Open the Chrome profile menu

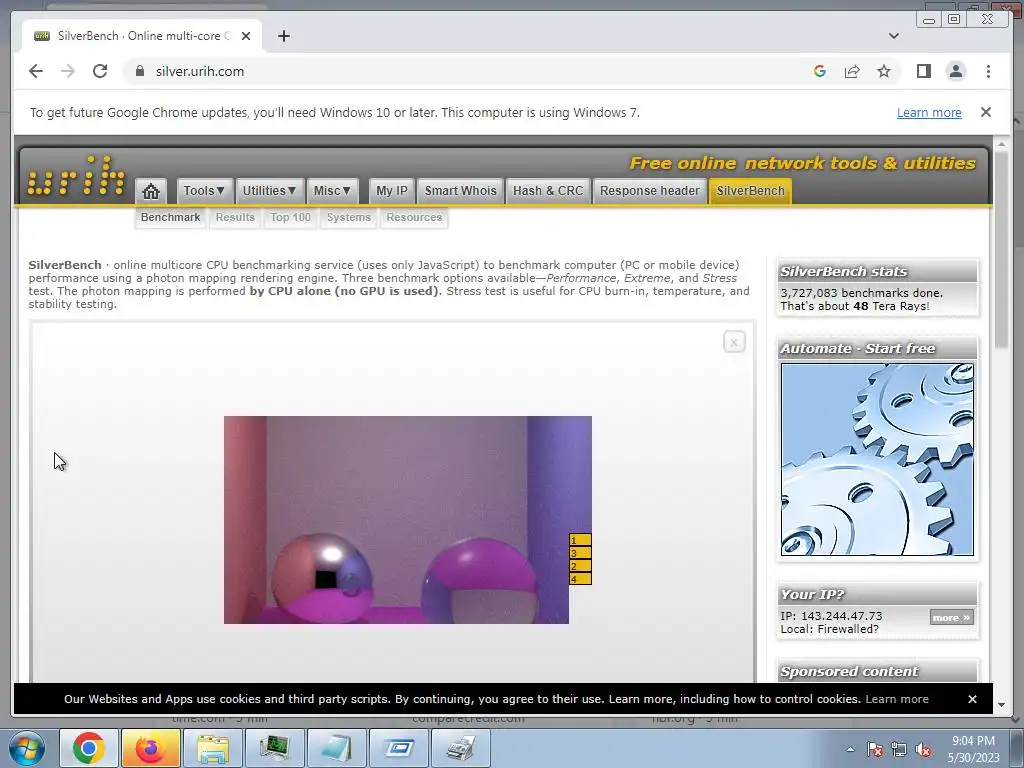coord(955,71)
